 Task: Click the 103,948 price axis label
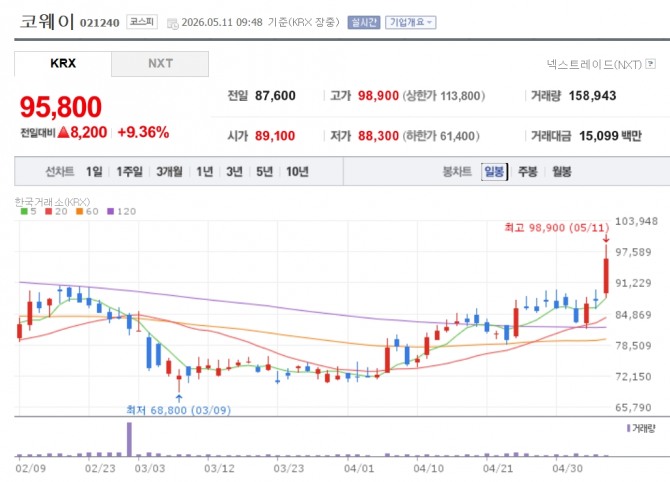[636, 221]
